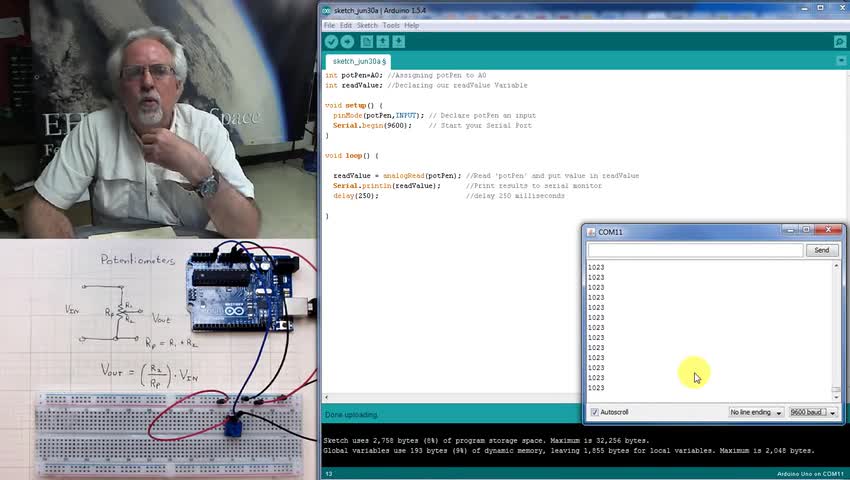850x480 pixels.
Task: Click 'int readValue;' declaration line
Action: tap(353, 85)
